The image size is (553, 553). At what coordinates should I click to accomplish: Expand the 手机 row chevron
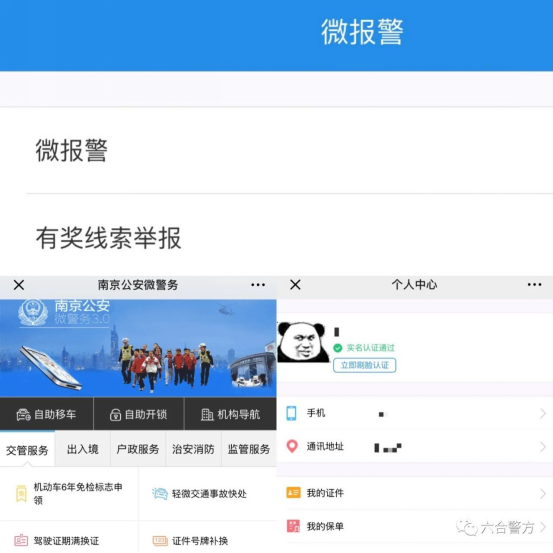coord(543,413)
